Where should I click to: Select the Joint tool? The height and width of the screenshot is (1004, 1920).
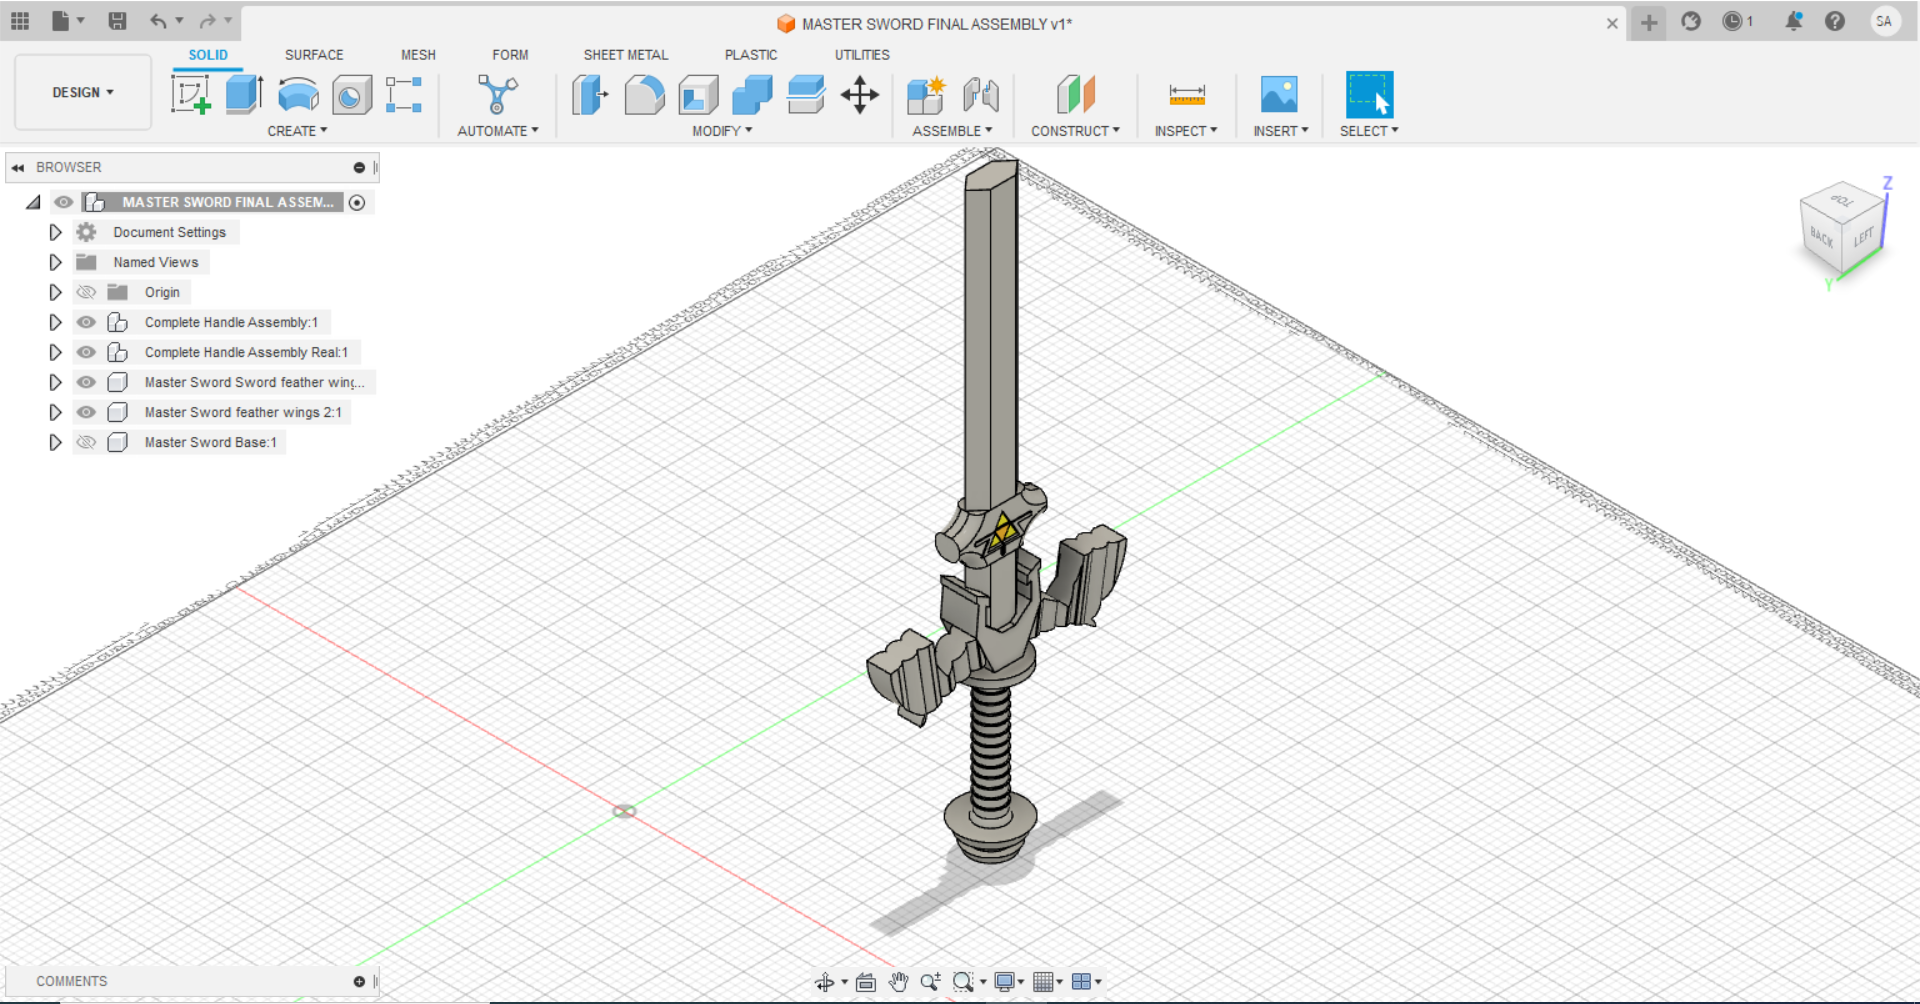[981, 95]
